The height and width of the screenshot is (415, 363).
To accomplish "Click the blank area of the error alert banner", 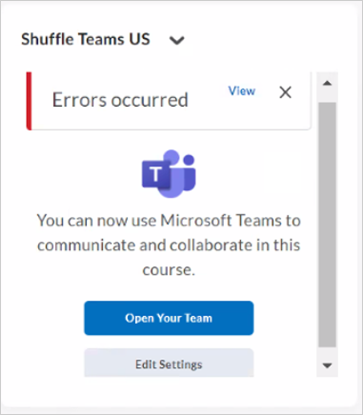I will pyautogui.click(x=207, y=115).
